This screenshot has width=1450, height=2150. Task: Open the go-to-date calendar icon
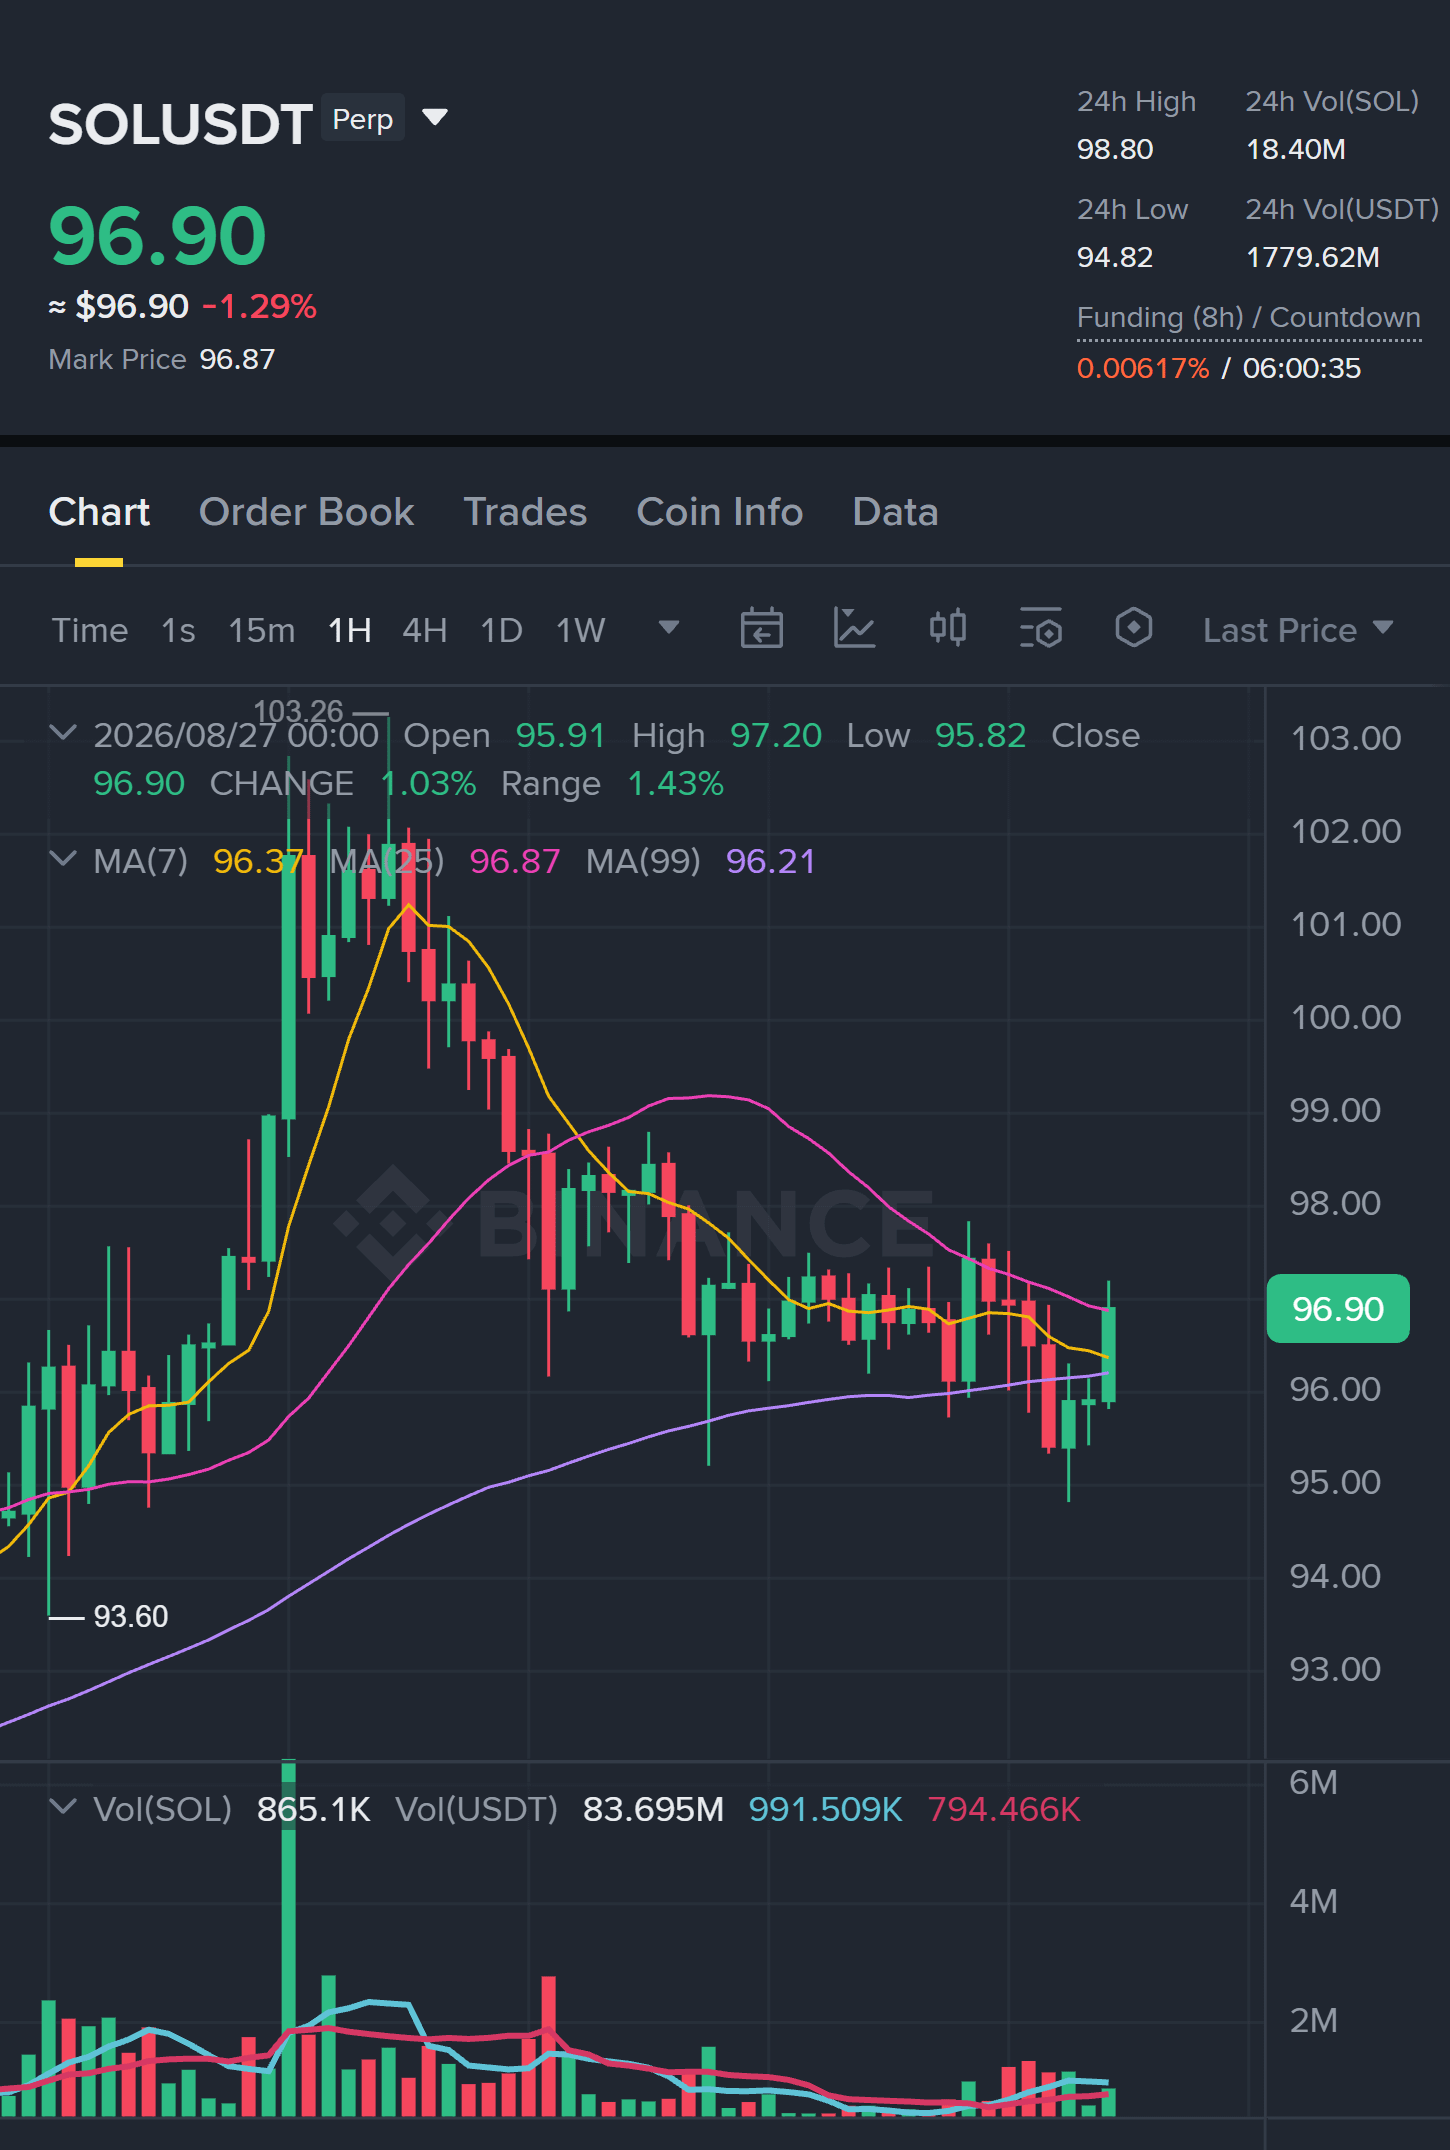(x=762, y=628)
